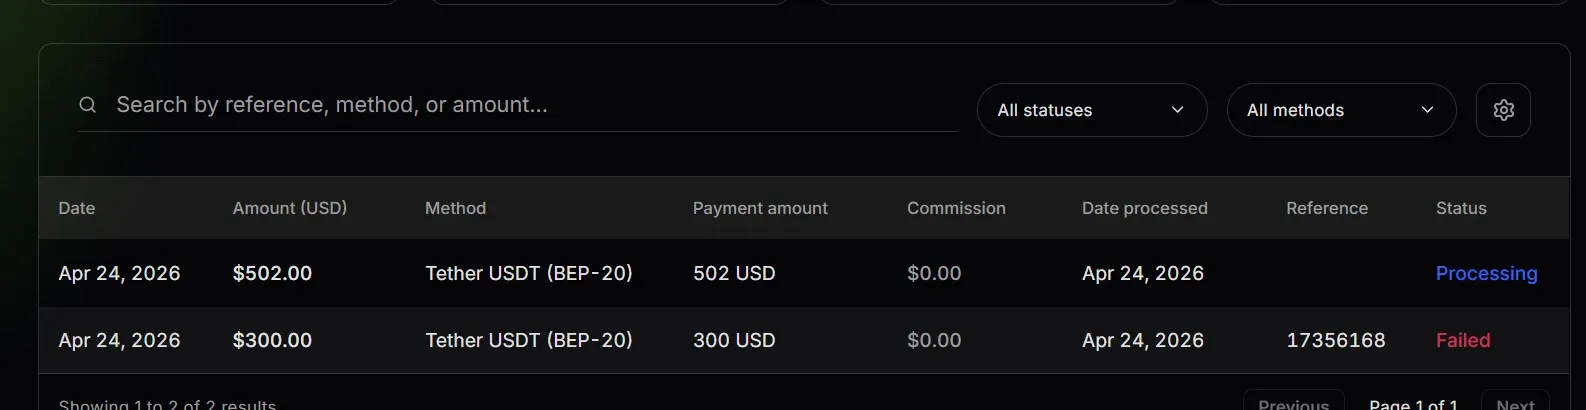Image resolution: width=1586 pixels, height=410 pixels.
Task: Click the Failed status label
Action: click(x=1463, y=340)
